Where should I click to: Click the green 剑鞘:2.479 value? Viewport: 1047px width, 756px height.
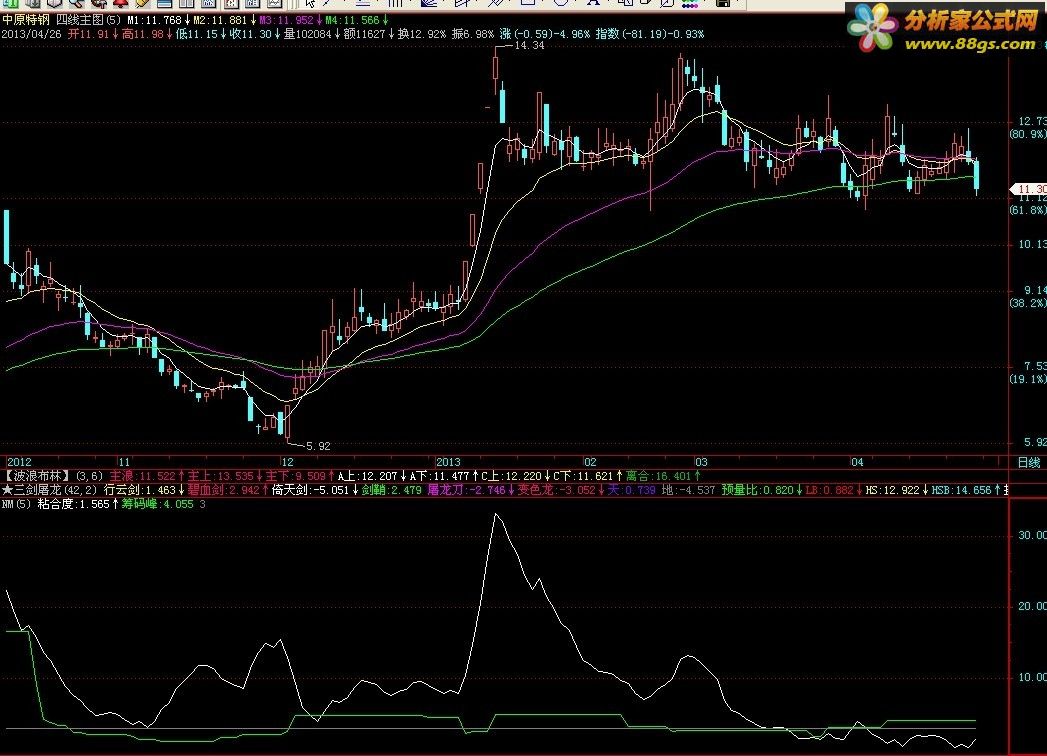[392, 490]
